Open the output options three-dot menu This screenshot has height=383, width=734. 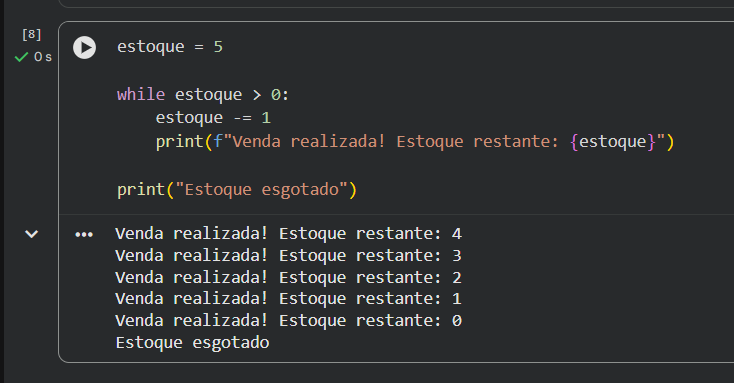click(84, 234)
